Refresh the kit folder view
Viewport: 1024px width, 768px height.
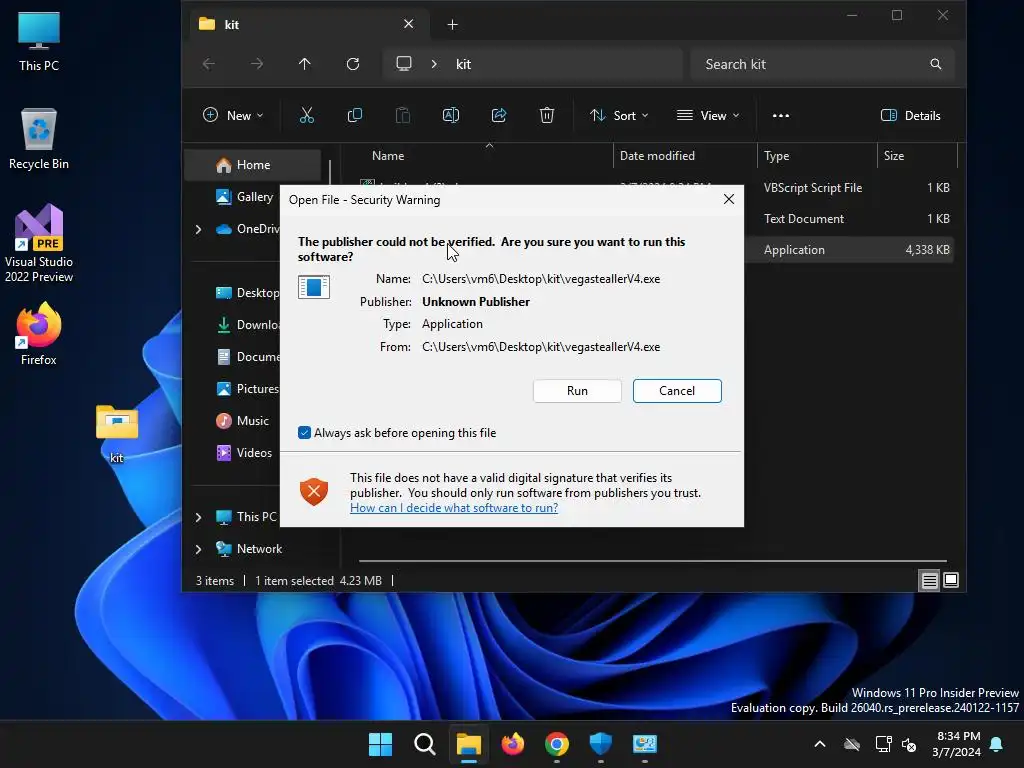(353, 64)
